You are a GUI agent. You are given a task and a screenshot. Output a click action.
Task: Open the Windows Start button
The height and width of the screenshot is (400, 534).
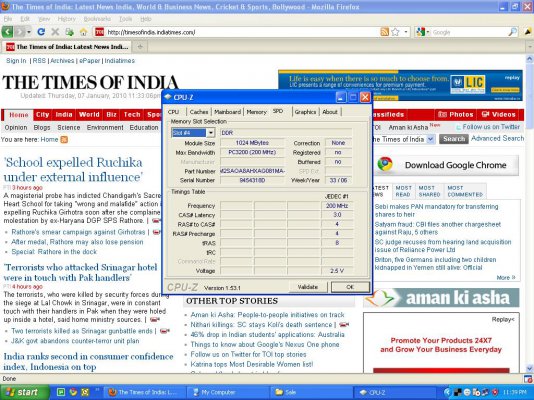(x=25, y=392)
